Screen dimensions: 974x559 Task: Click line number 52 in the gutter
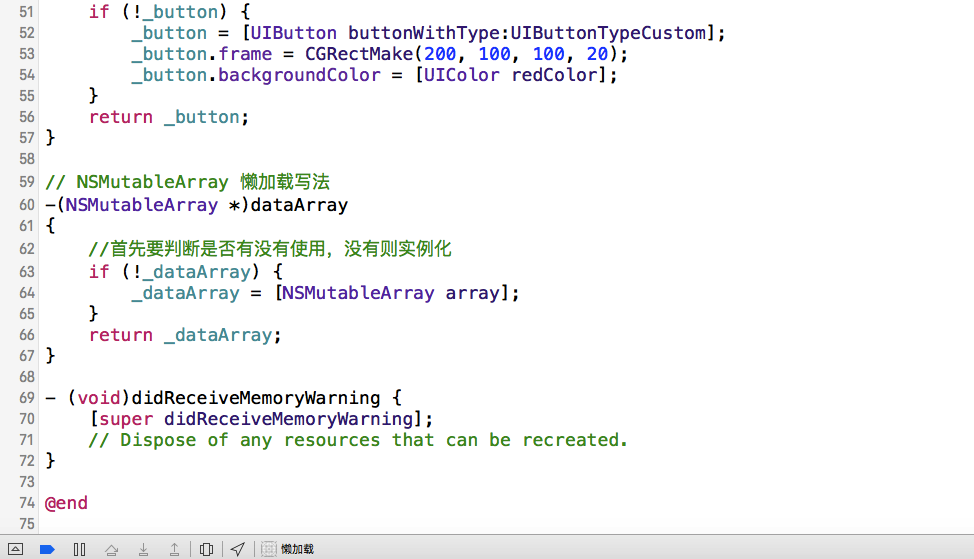coord(27,33)
